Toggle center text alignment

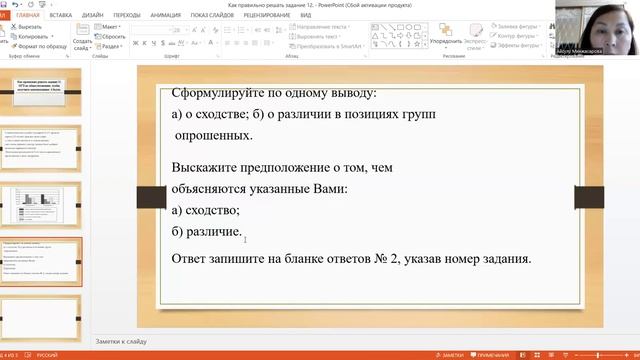pos(236,43)
